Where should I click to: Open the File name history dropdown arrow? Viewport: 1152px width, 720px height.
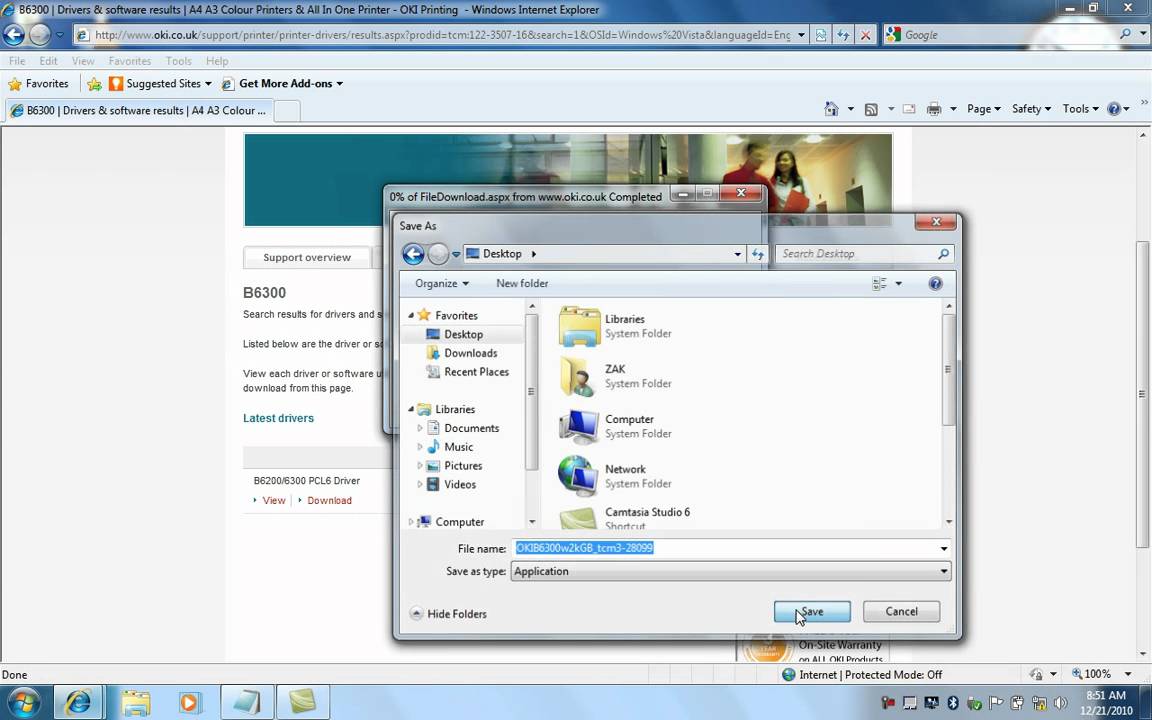pyautogui.click(x=943, y=548)
